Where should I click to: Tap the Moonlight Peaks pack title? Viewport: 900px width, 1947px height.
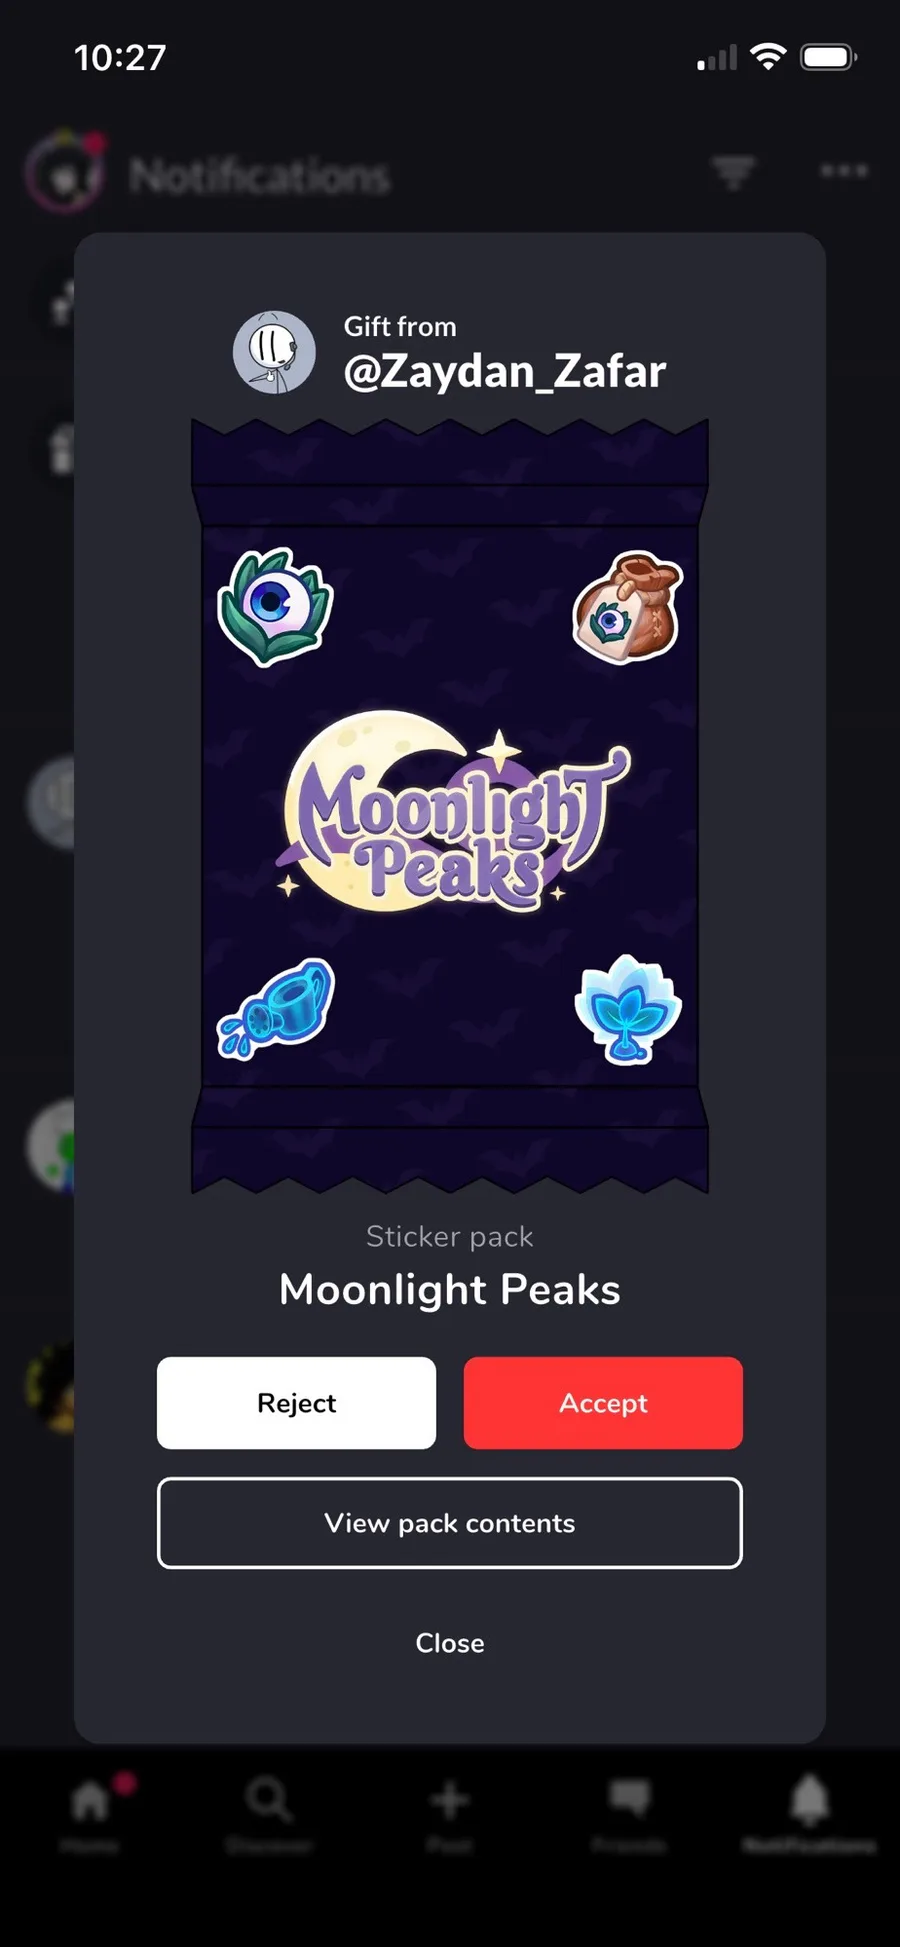[450, 1289]
